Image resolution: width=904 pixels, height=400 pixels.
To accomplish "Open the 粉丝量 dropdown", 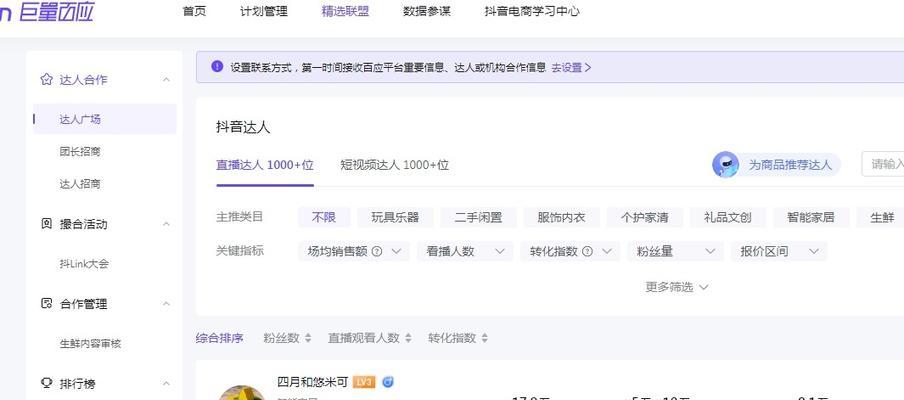I will 676,251.
